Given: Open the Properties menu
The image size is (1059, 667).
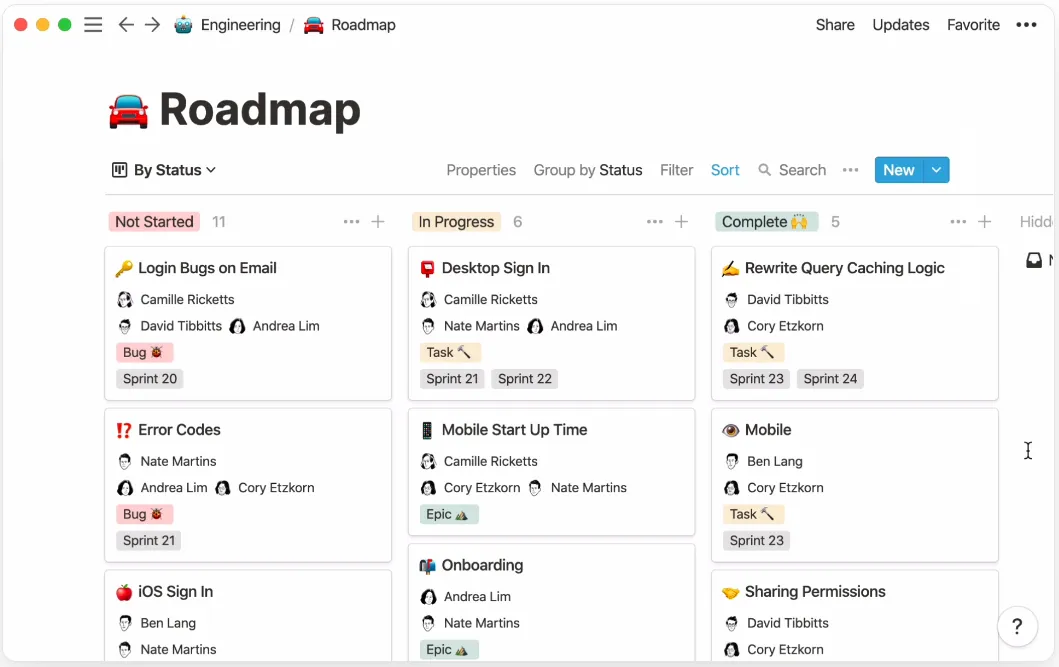Looking at the screenshot, I should pyautogui.click(x=481, y=170).
